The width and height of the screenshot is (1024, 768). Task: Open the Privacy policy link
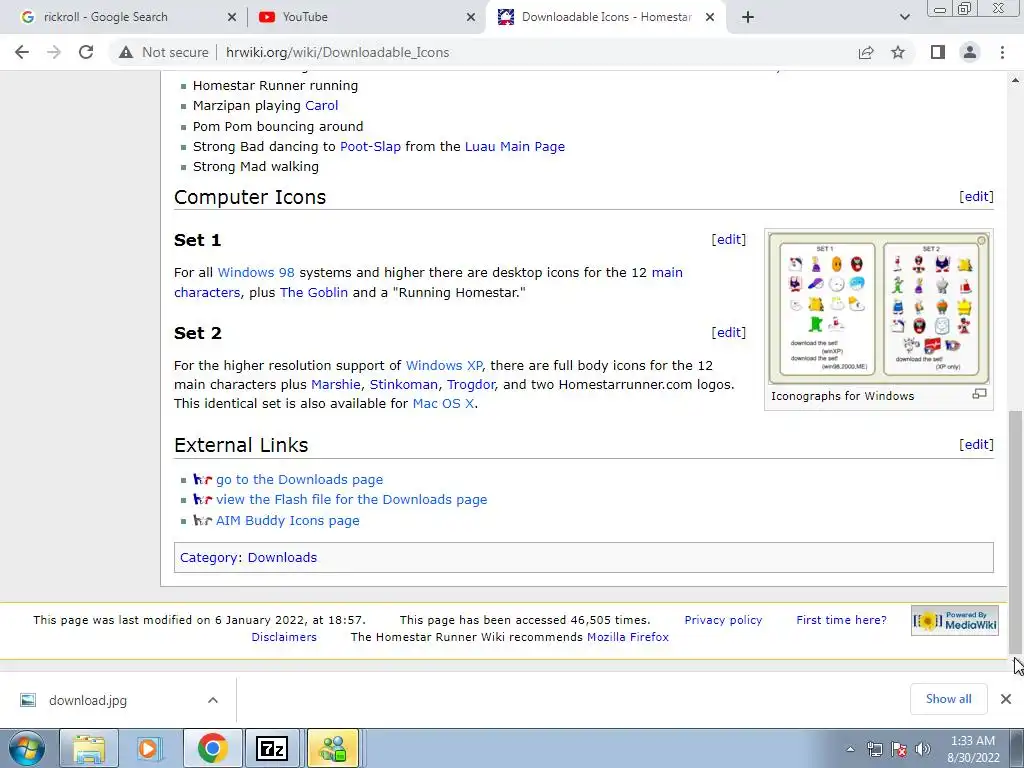pyautogui.click(x=723, y=620)
